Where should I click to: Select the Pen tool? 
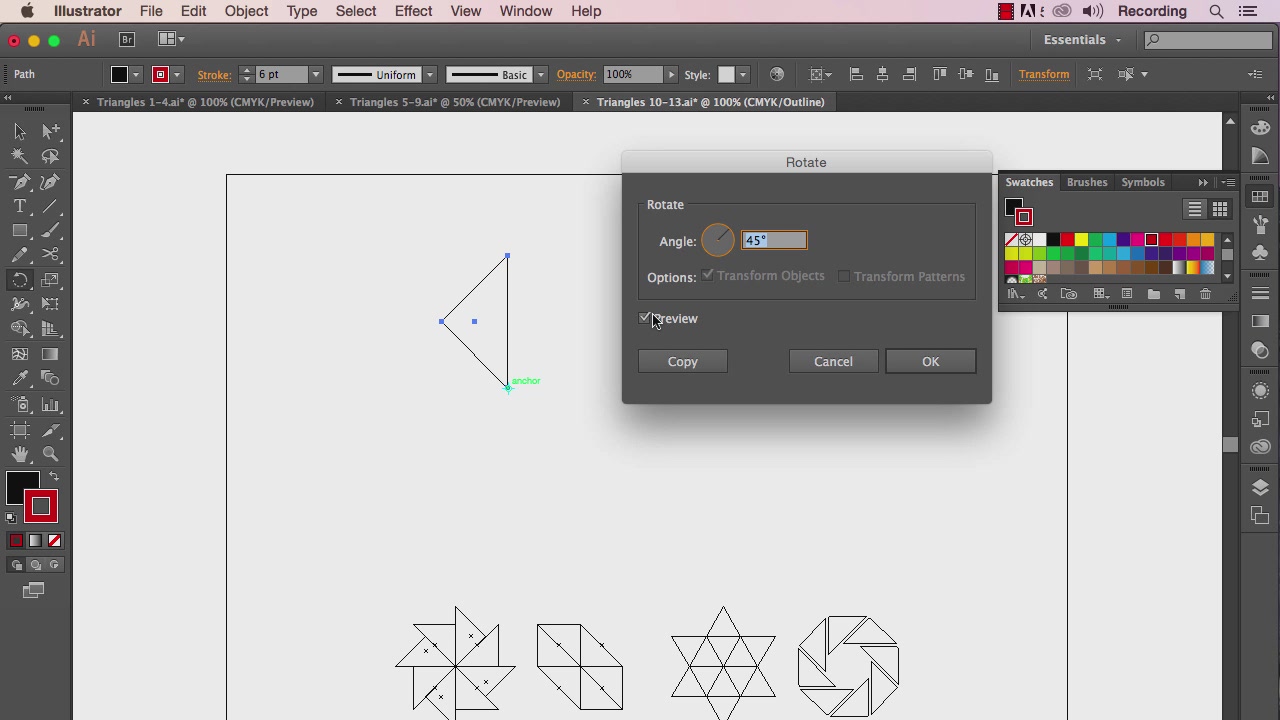pyautogui.click(x=20, y=181)
